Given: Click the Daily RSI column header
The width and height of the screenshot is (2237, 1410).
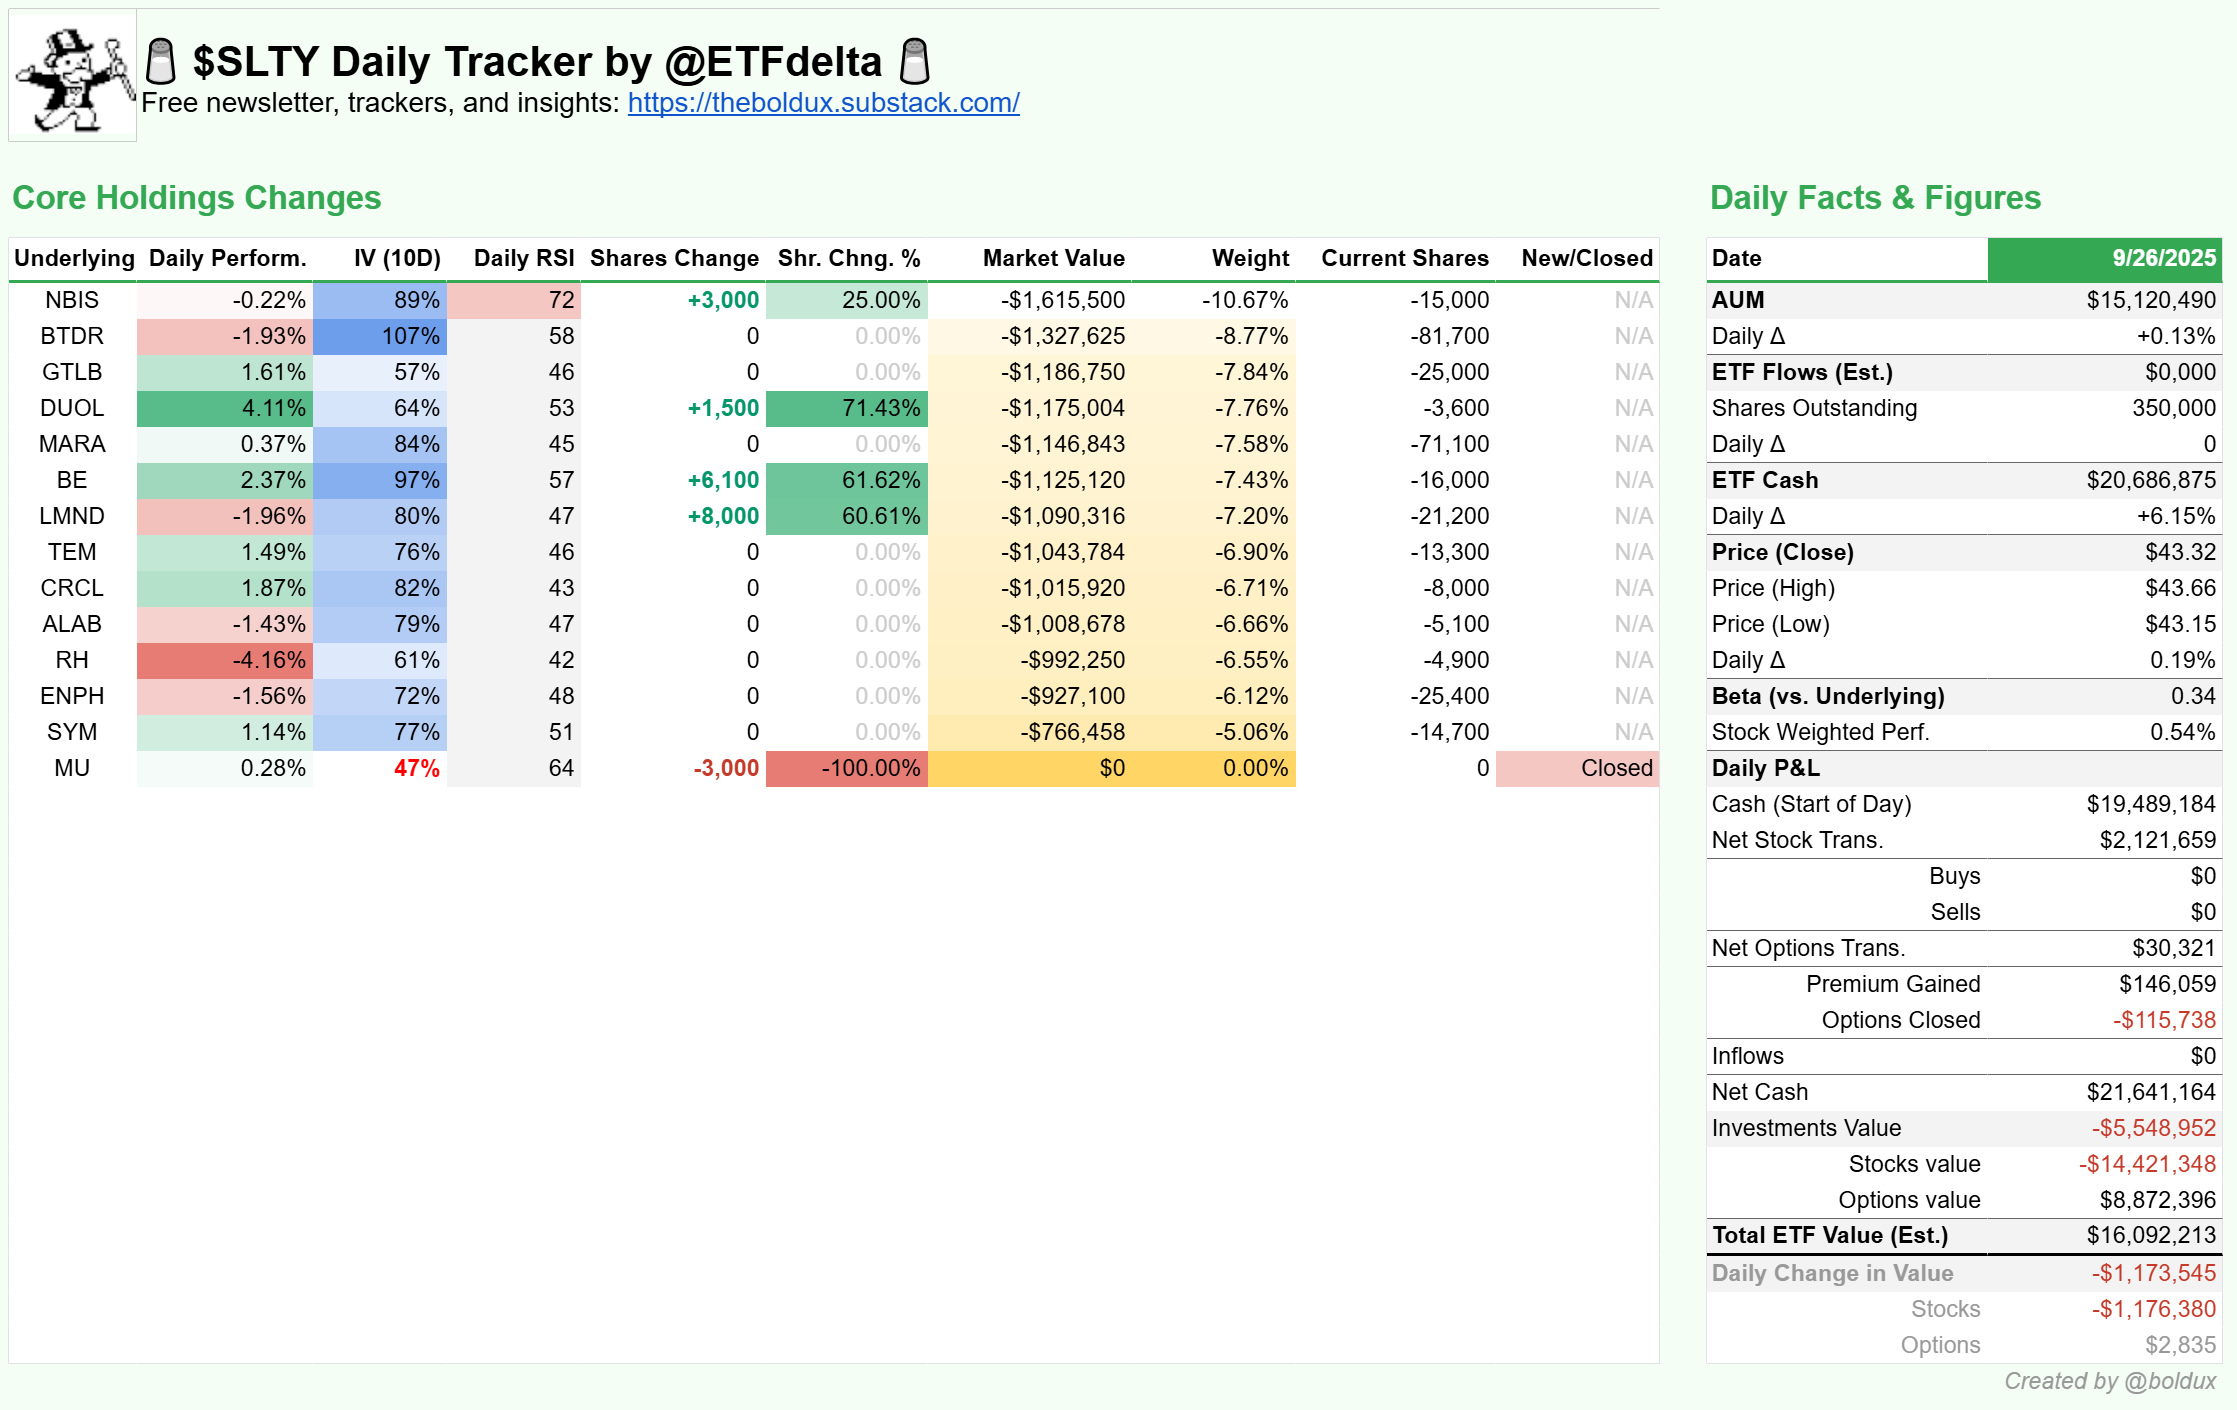Looking at the screenshot, I should coord(523,258).
